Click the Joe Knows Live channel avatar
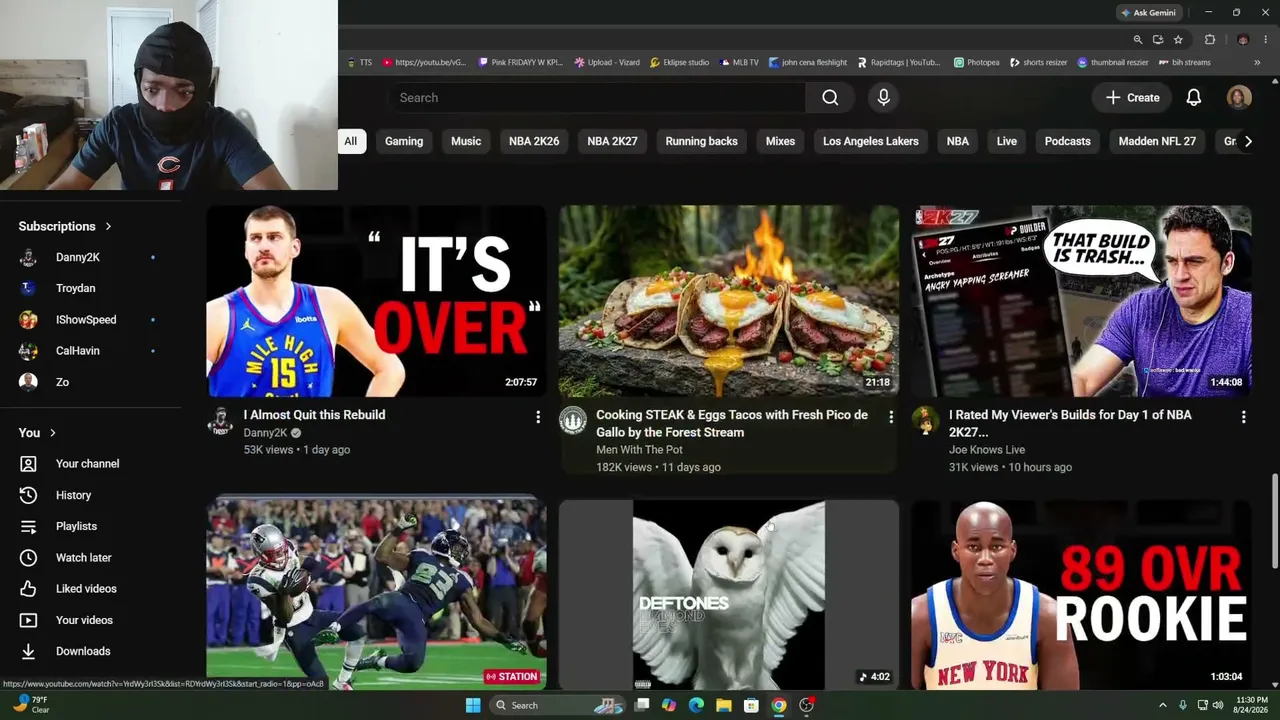 925,421
